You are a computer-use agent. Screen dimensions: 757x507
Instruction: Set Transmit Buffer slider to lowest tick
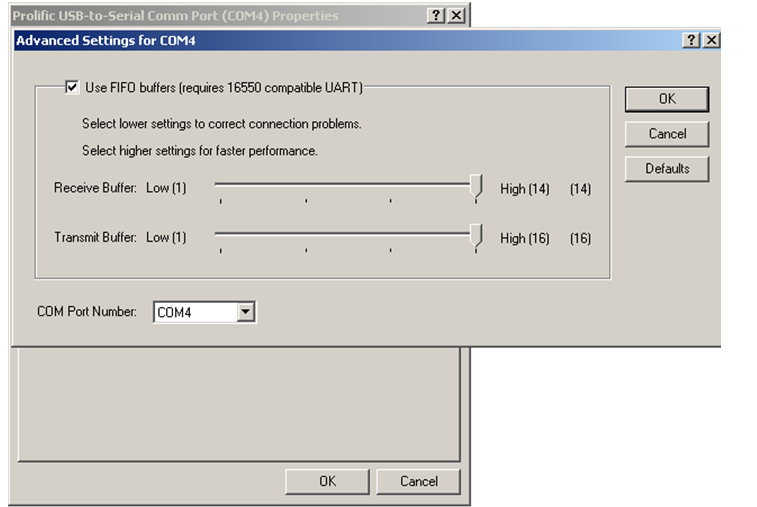pos(220,237)
